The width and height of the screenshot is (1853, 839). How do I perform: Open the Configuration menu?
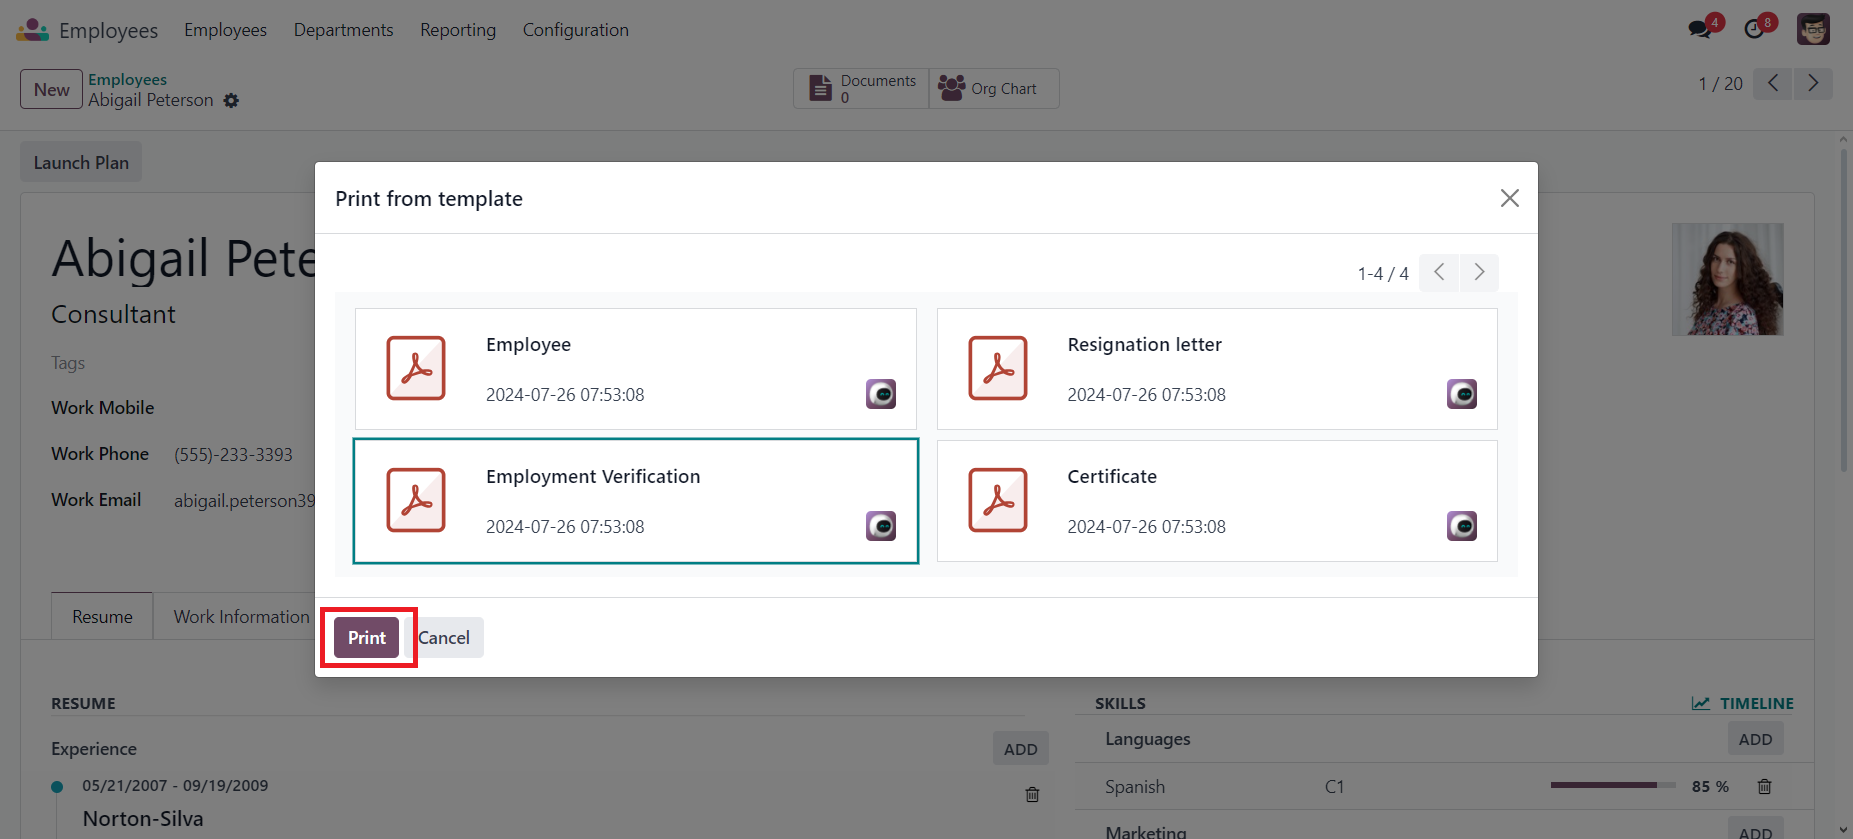pyautogui.click(x=575, y=30)
